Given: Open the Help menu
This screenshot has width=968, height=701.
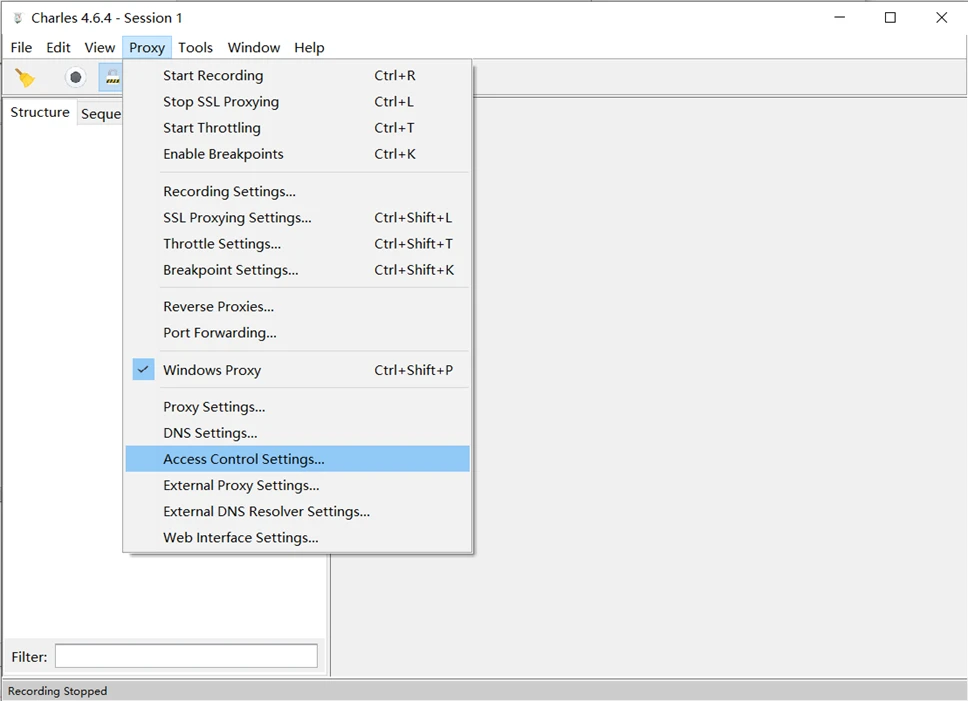Looking at the screenshot, I should coord(309,48).
